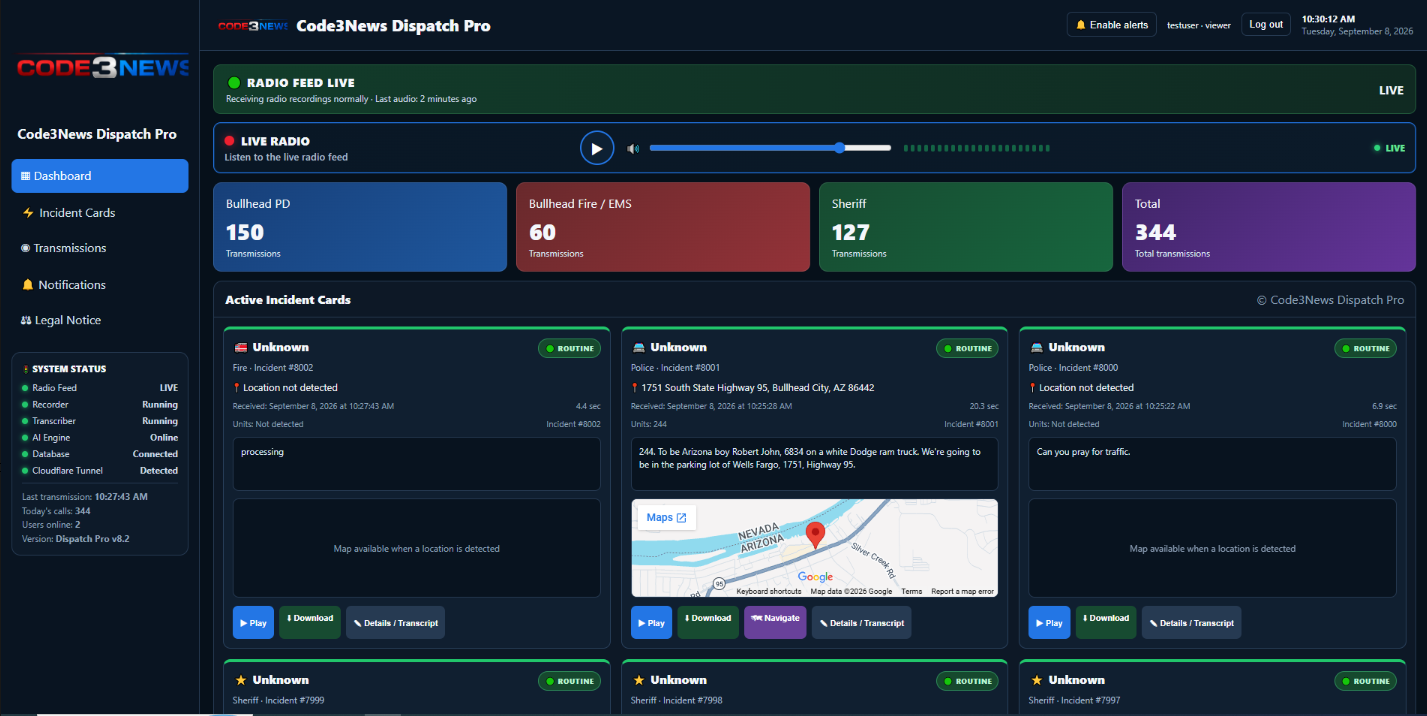Mute the live radio speaker icon

633,149
